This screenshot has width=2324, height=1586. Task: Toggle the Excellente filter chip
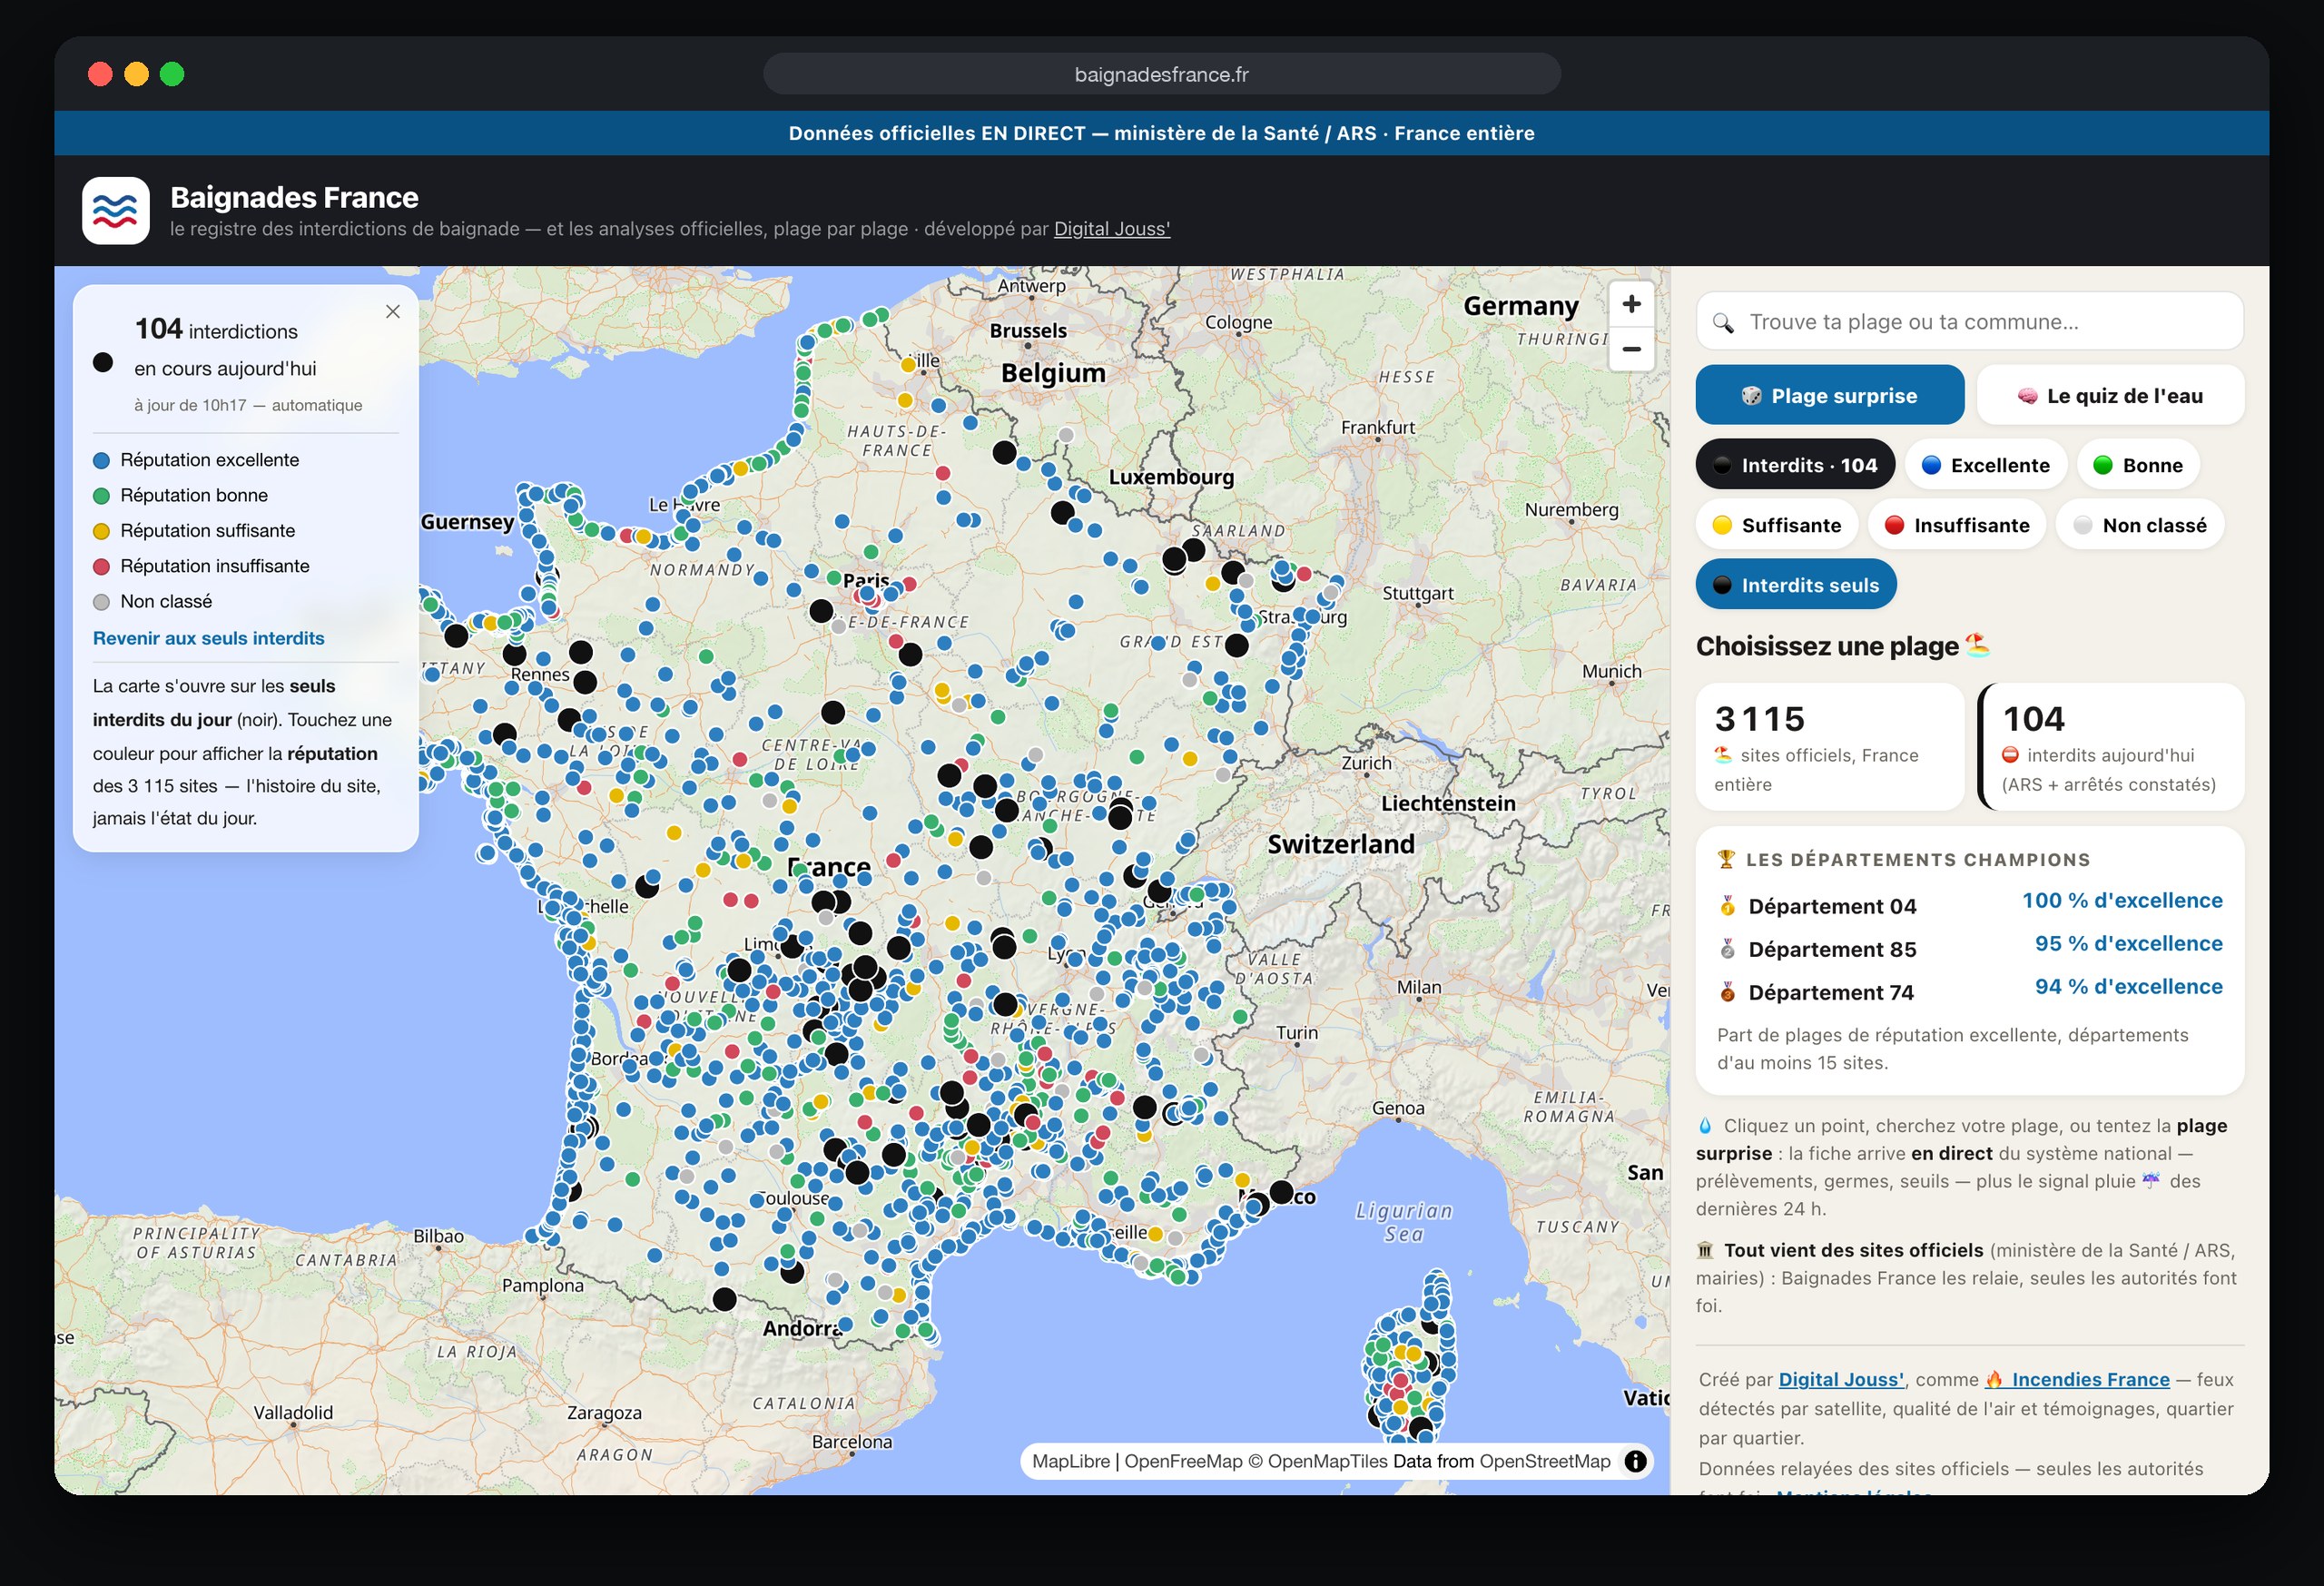click(x=1985, y=465)
